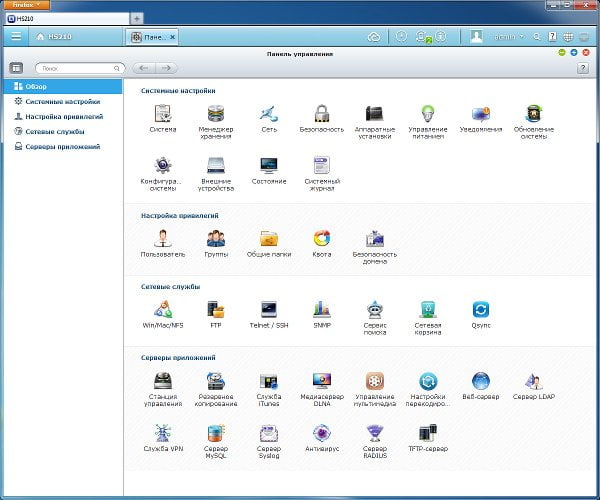Expand the admin user dropdown
The image size is (600, 500).
pyautogui.click(x=509, y=37)
